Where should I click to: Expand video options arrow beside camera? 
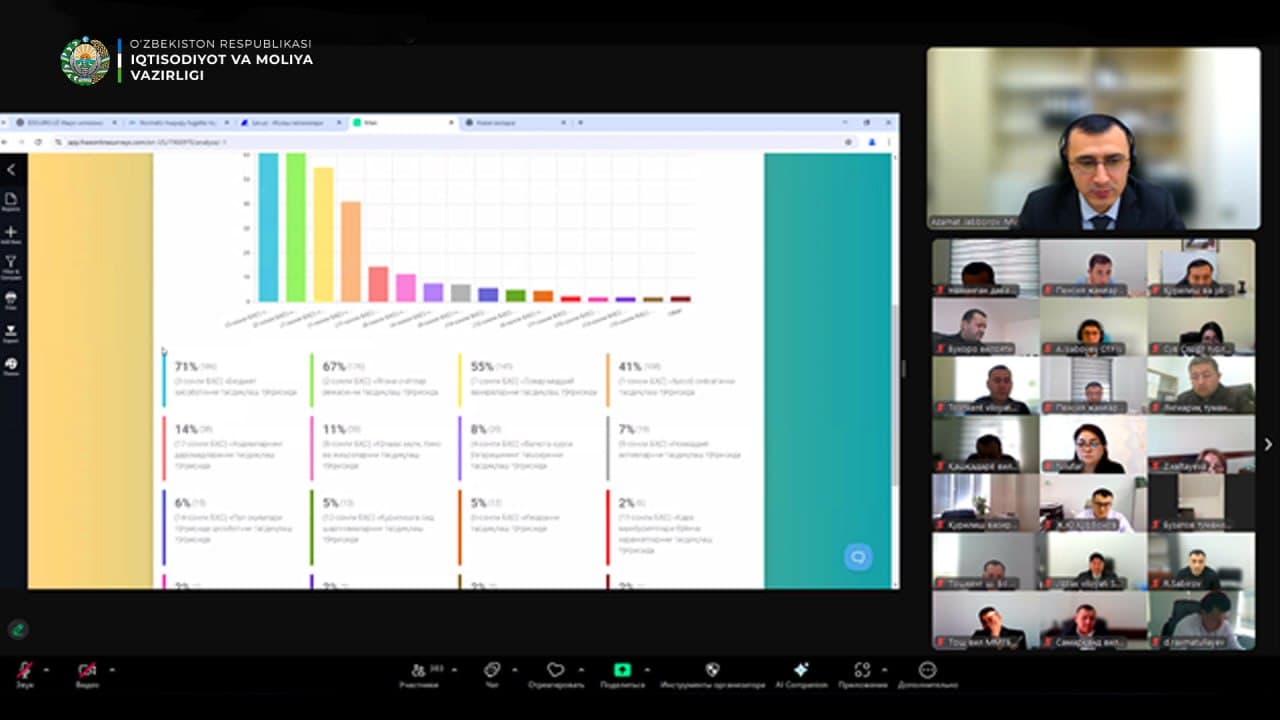coord(112,669)
